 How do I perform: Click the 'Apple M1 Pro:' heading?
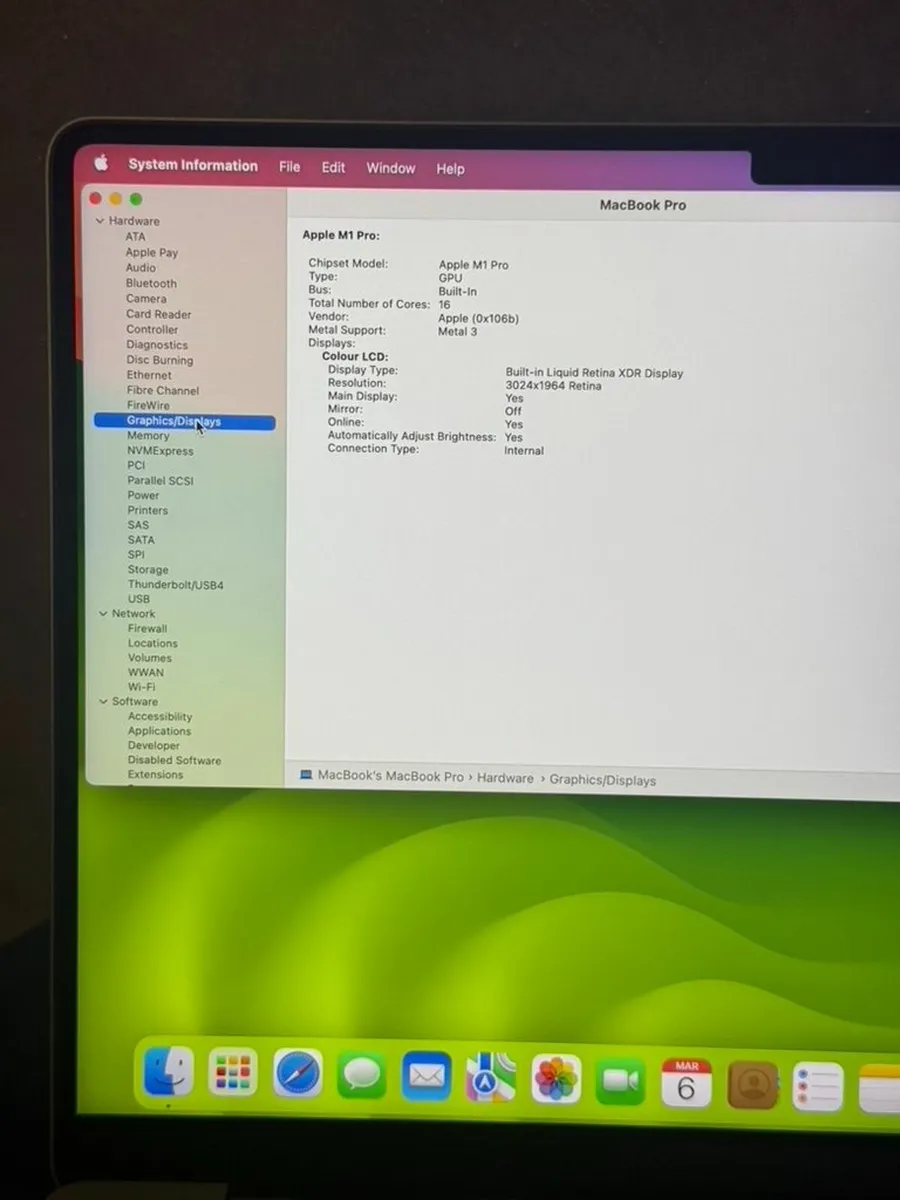[x=341, y=236]
